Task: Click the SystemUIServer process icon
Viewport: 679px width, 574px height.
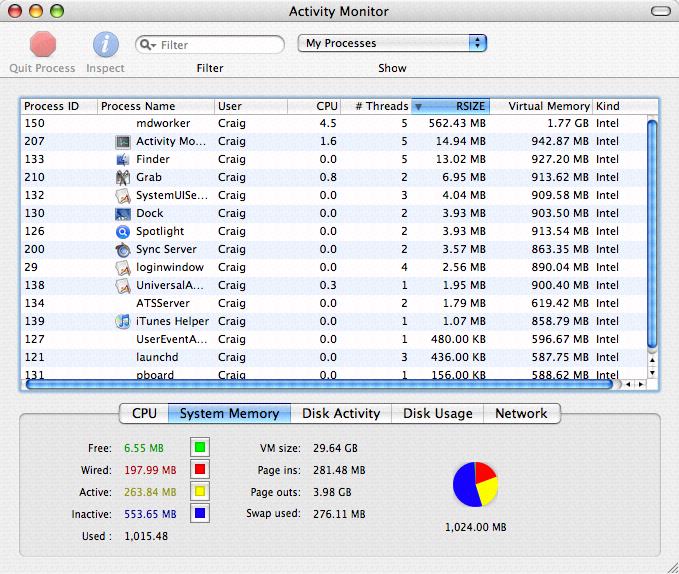Action: click(123, 196)
